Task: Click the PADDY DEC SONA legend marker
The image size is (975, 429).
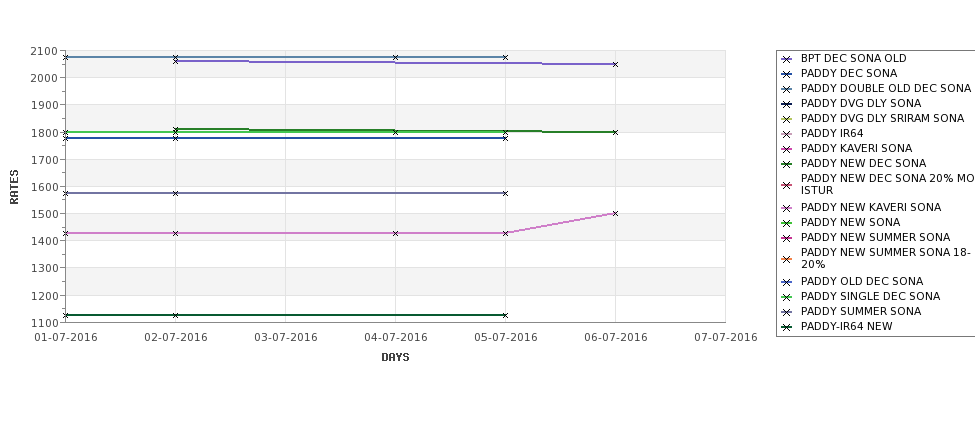Action: (x=787, y=74)
